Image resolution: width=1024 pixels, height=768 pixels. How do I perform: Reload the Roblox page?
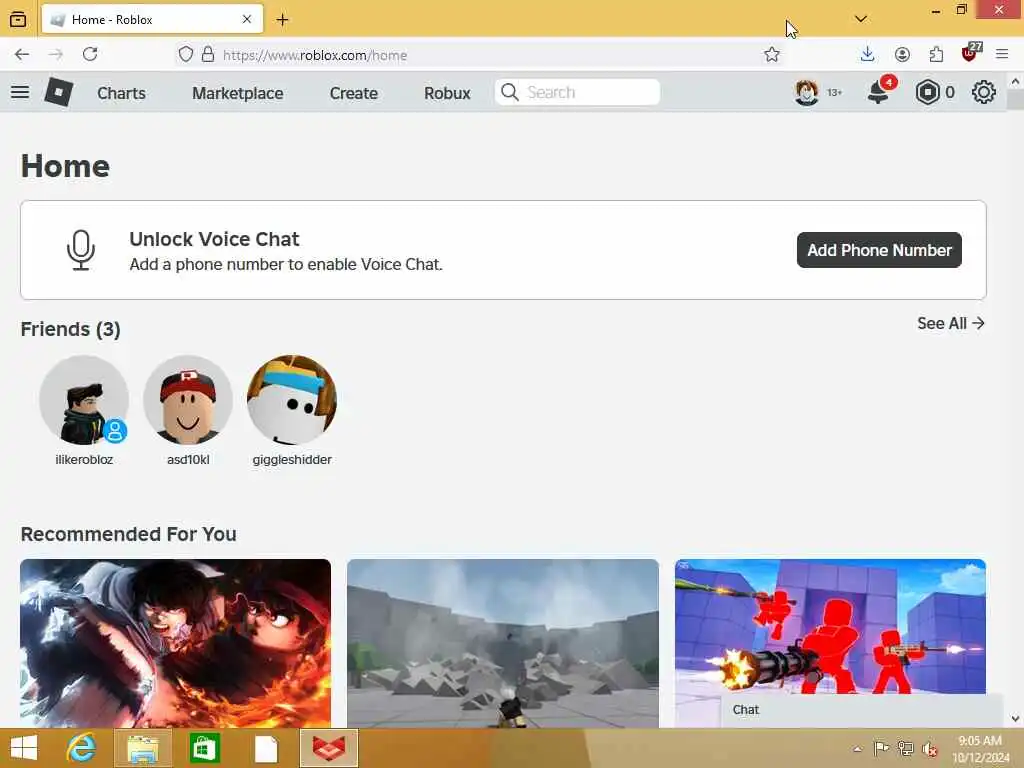(90, 54)
